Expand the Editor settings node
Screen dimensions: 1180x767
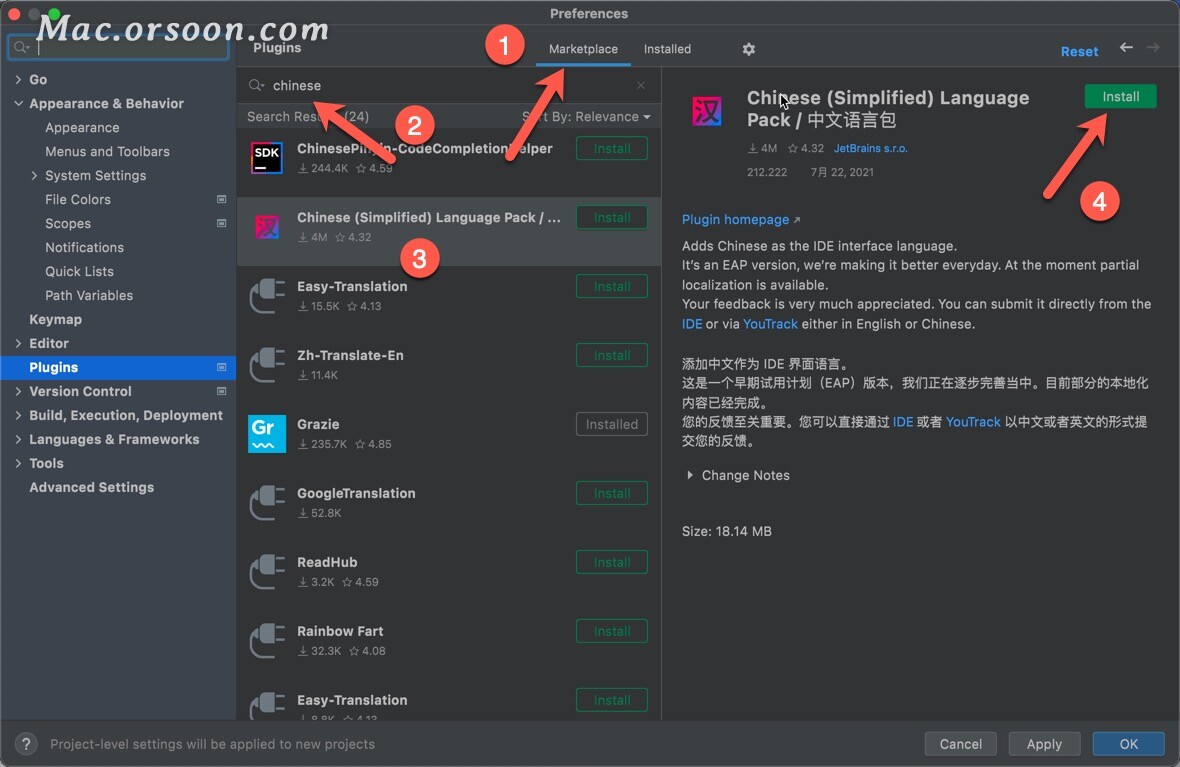(18, 343)
